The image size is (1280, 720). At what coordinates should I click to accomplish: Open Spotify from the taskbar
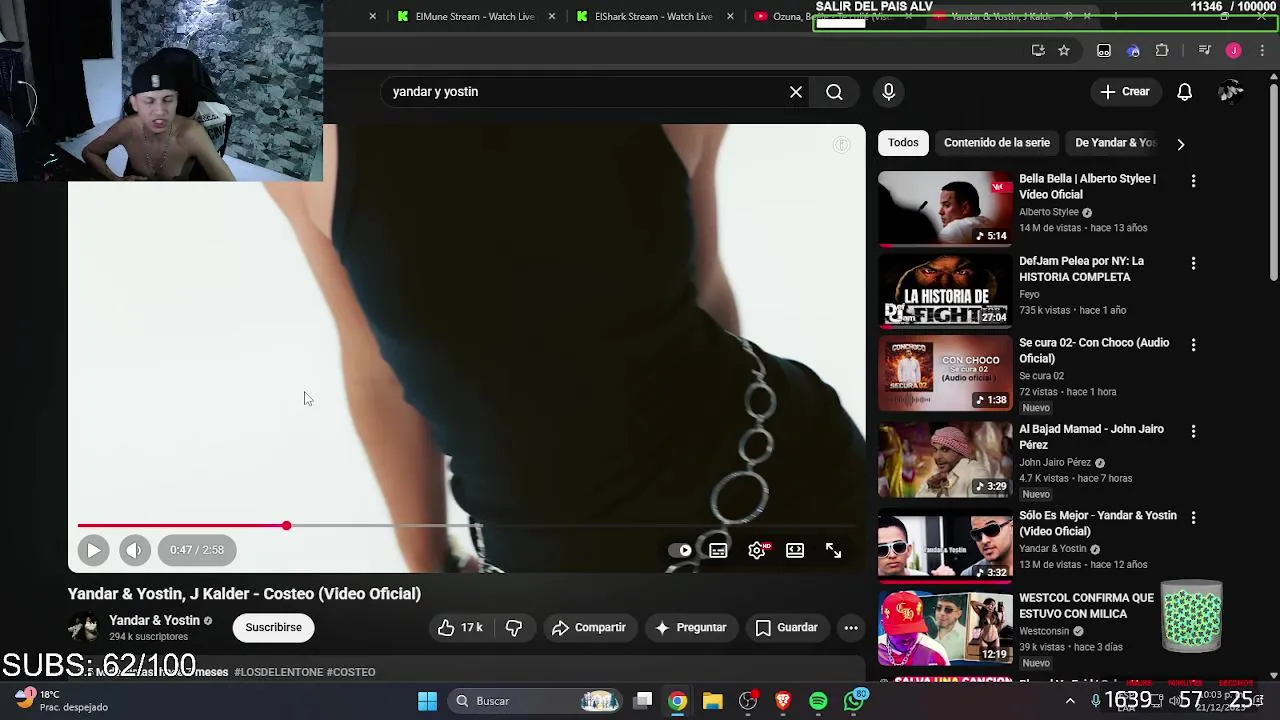coord(818,701)
